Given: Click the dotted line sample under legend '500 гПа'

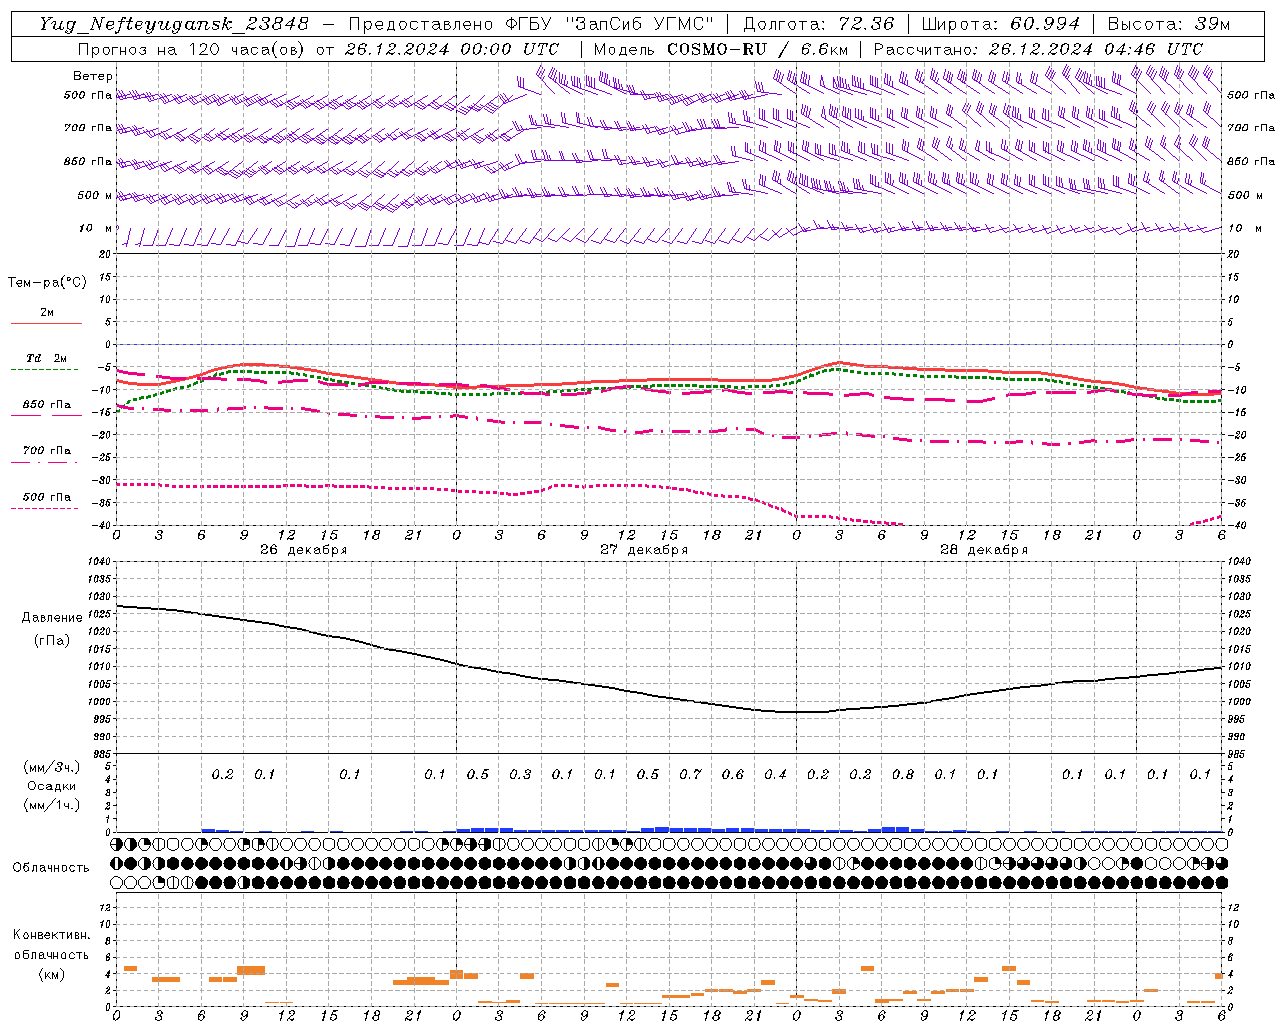Looking at the screenshot, I should [x=45, y=508].
